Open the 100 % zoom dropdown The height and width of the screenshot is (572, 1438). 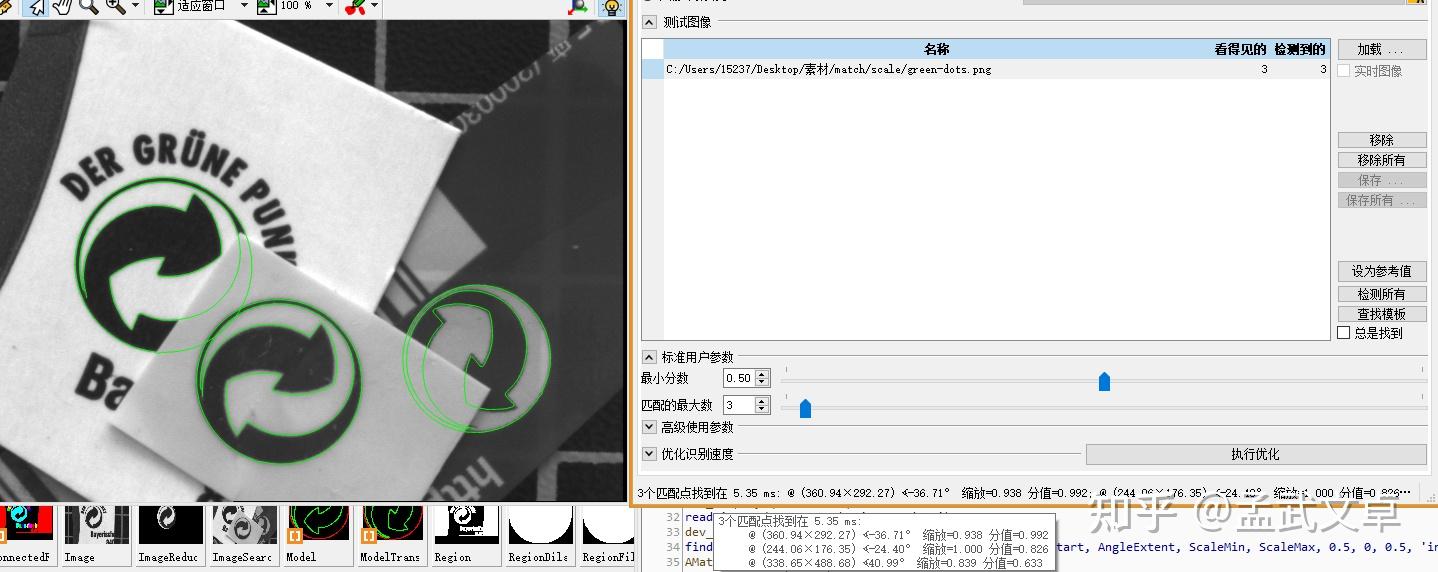tap(328, 6)
